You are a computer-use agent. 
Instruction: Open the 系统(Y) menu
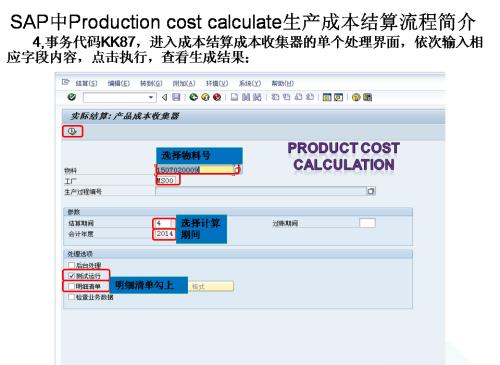coord(250,83)
